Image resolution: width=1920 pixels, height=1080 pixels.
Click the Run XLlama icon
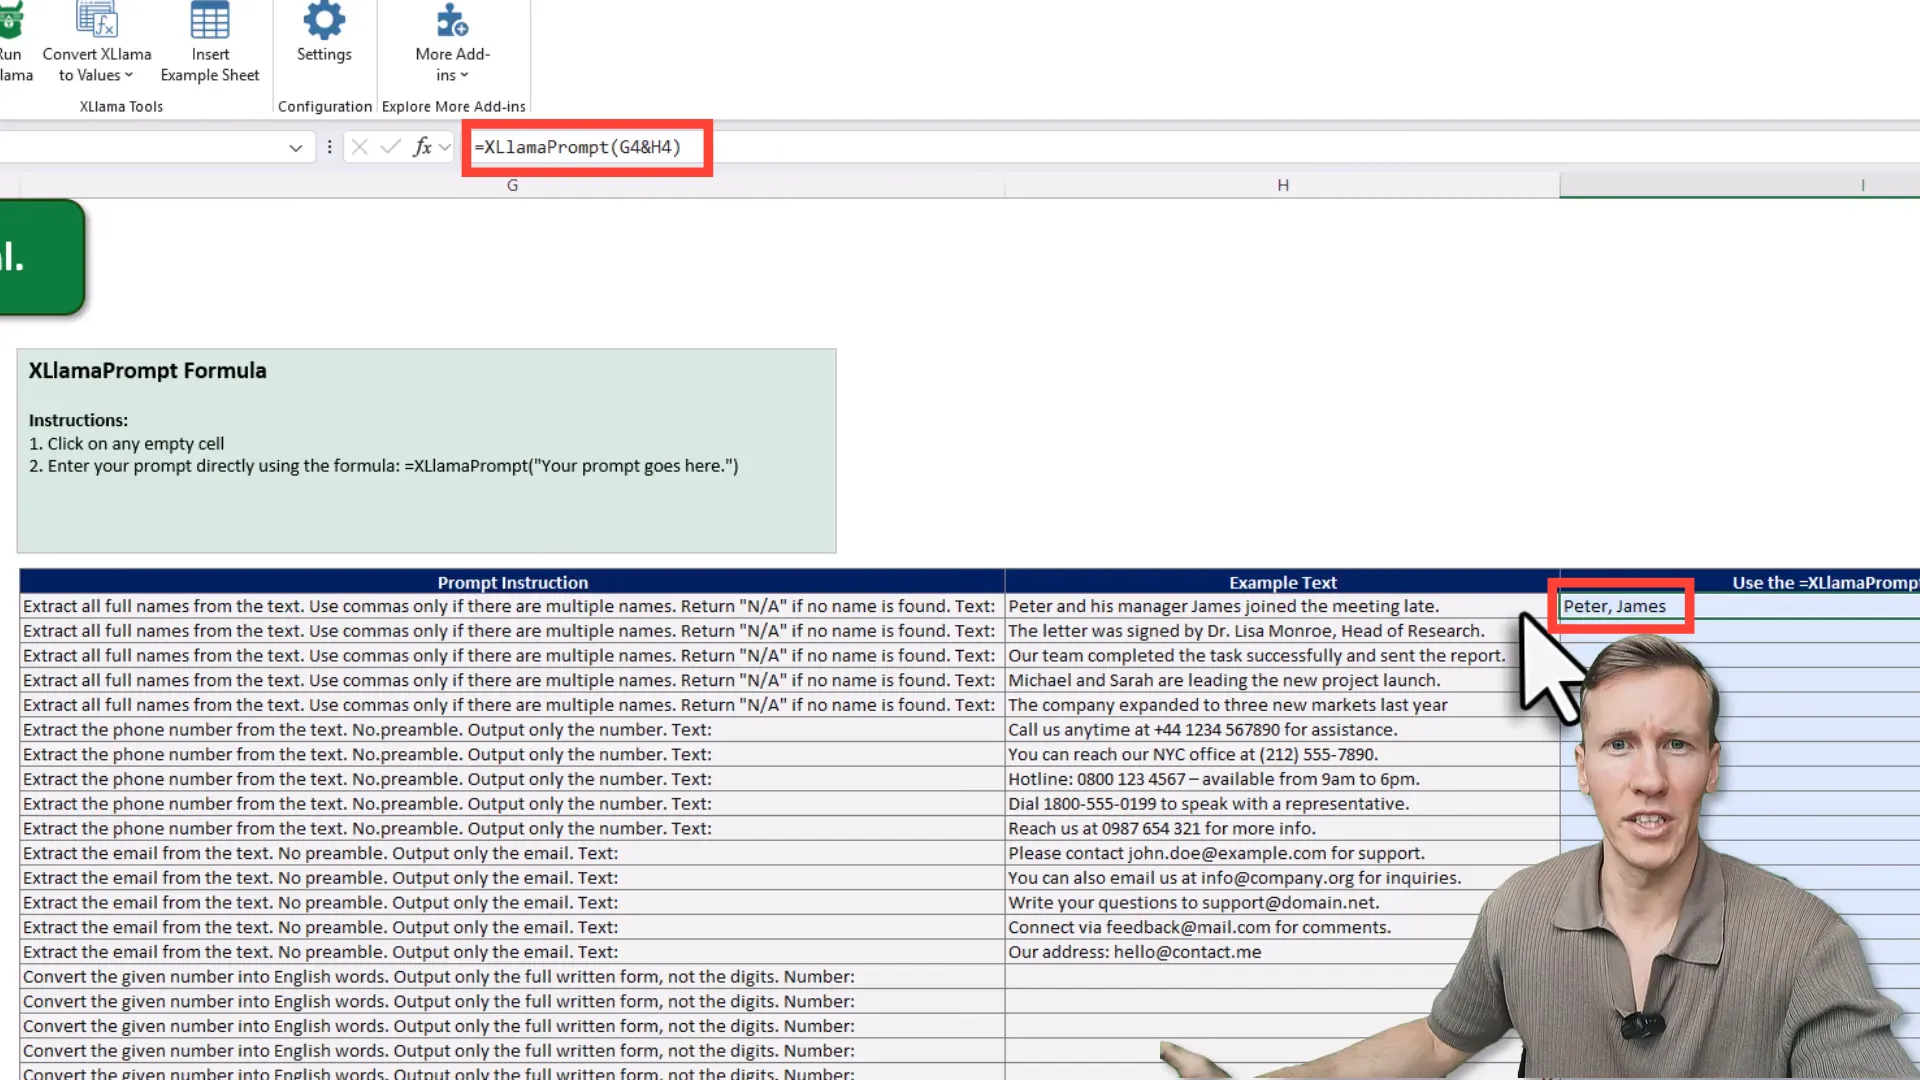point(10,20)
